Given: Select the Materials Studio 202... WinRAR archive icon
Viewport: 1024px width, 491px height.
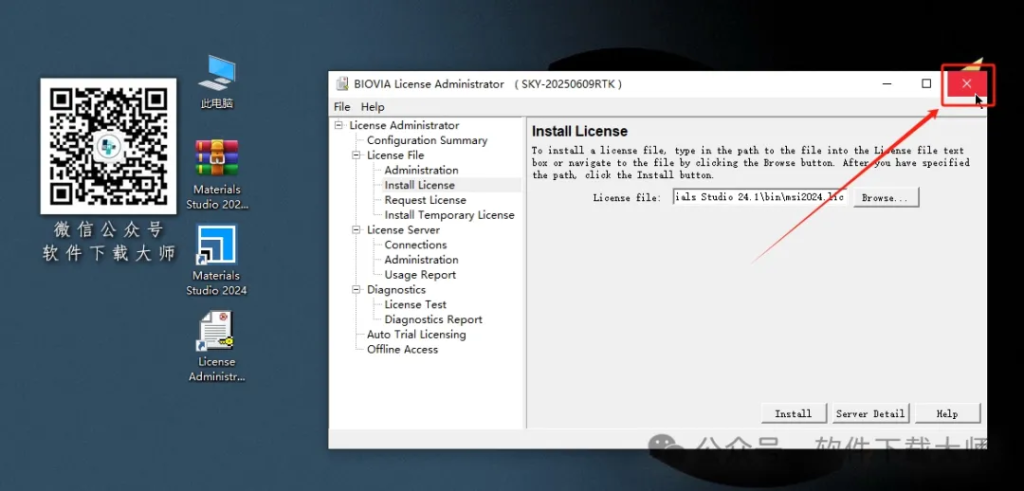Looking at the screenshot, I should (217, 160).
